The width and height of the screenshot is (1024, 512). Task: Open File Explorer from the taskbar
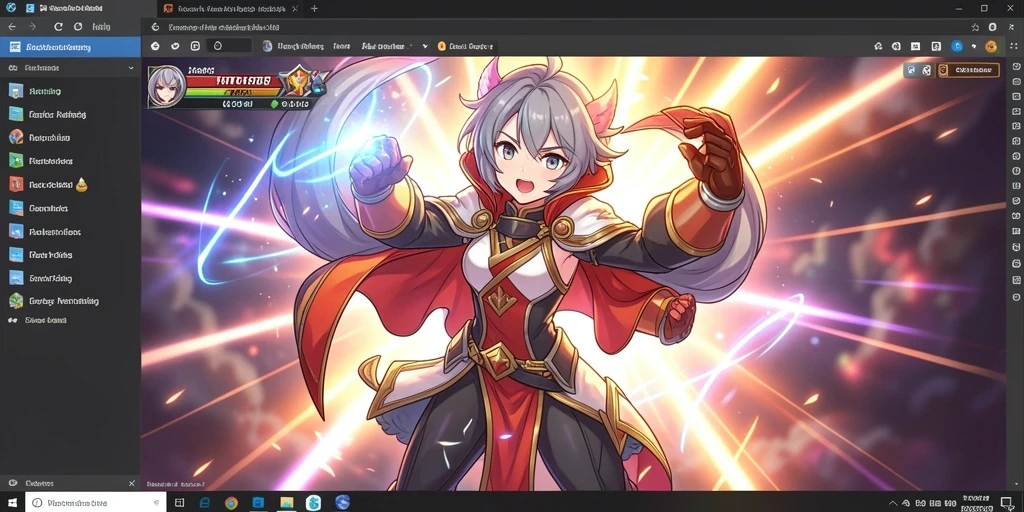(287, 502)
